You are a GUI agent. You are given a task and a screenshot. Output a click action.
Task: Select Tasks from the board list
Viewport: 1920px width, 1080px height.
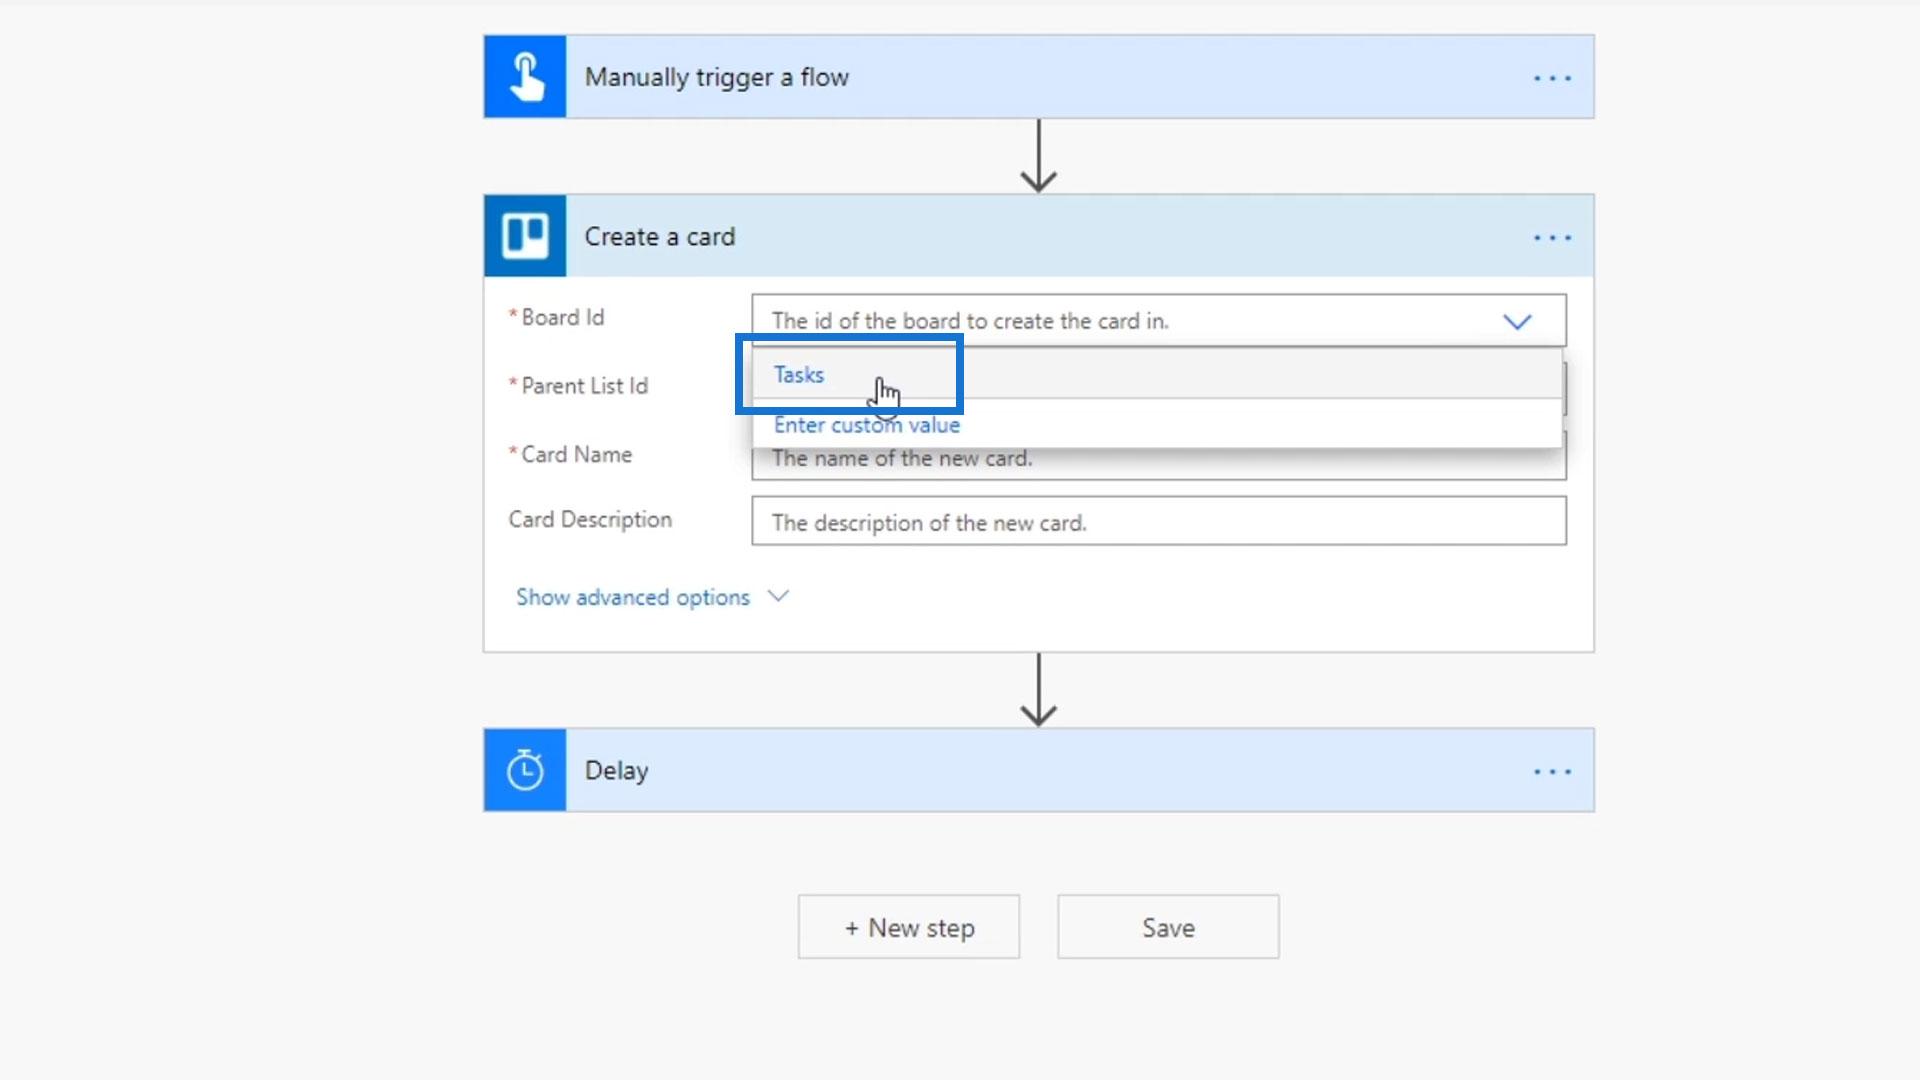click(x=799, y=375)
